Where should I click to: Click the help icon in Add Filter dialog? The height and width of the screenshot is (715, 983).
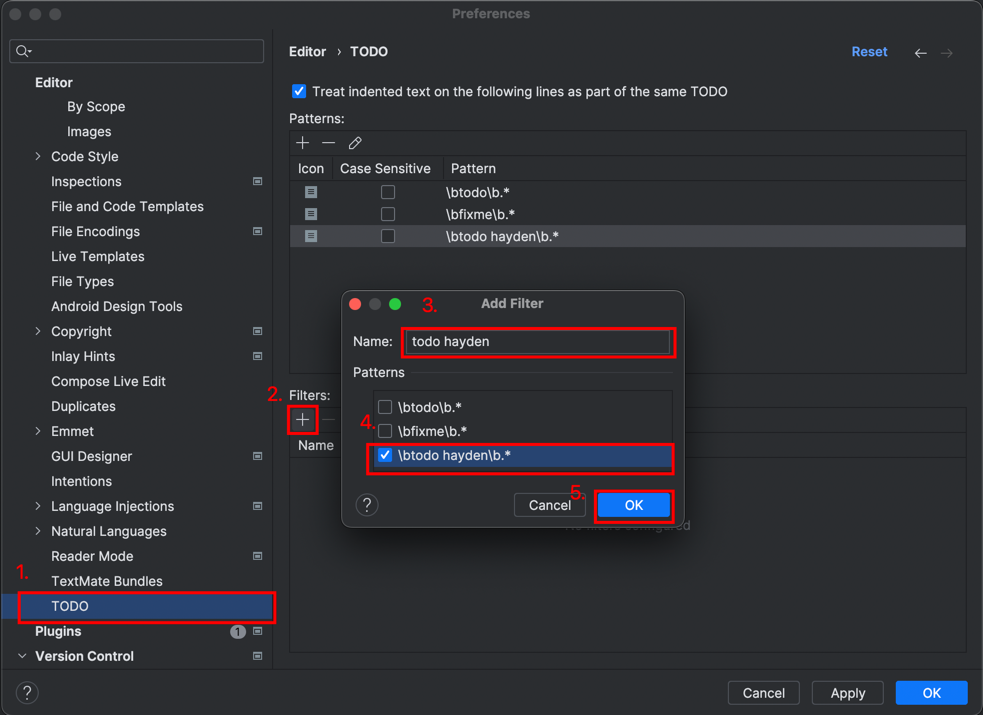(367, 505)
